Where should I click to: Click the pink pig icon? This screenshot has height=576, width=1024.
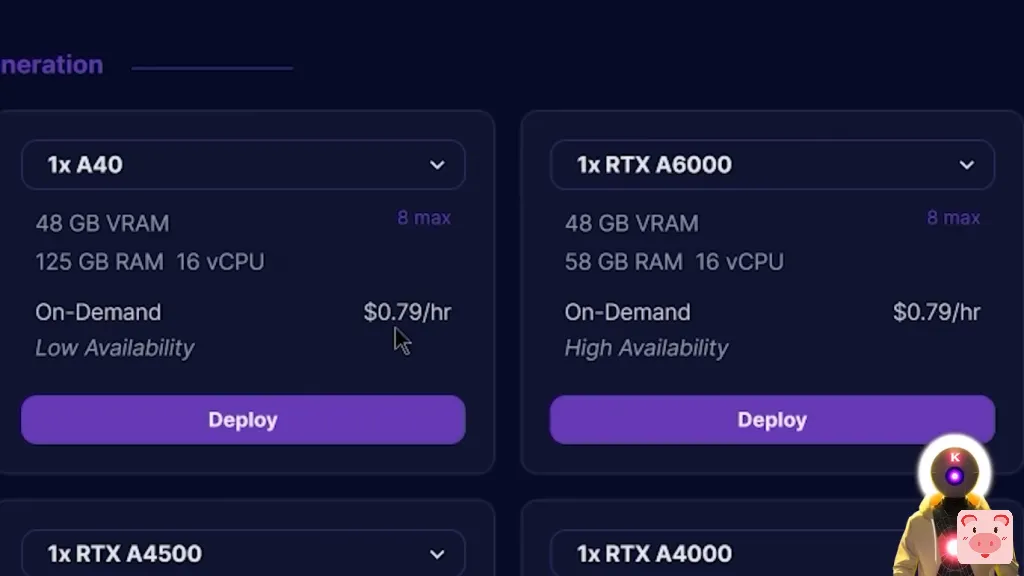(x=985, y=537)
